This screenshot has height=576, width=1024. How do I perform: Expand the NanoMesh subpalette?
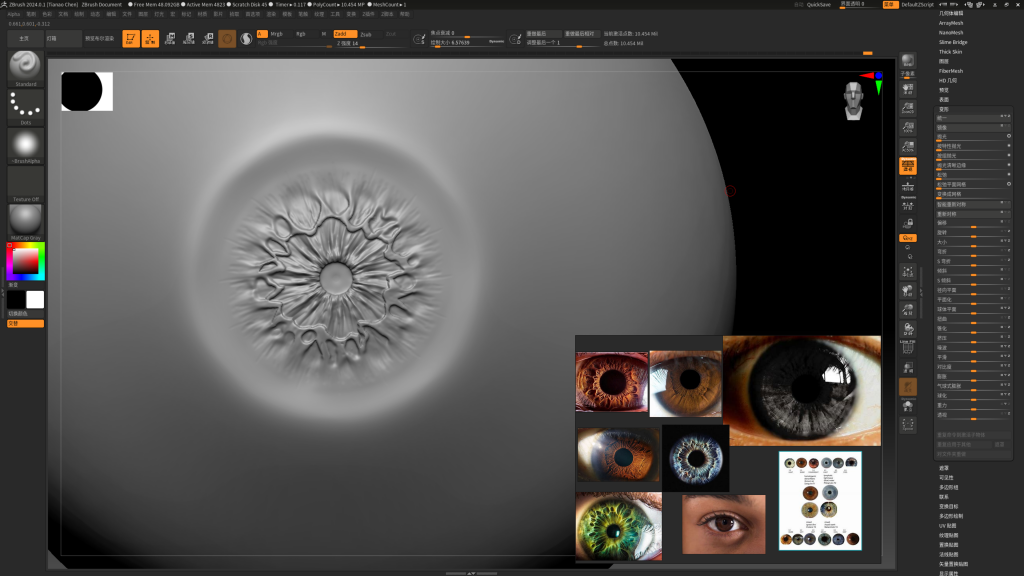click(x=951, y=33)
